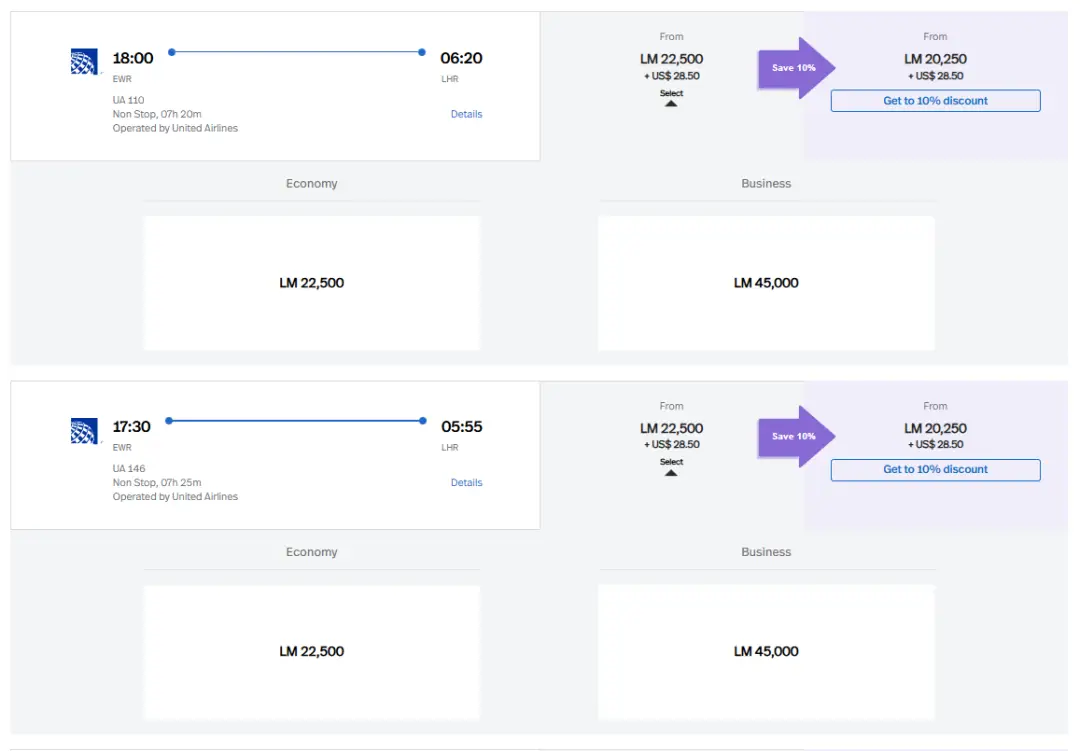1080x751 pixels.
Task: Select the Business heading under flight UA 110
Action: click(x=766, y=184)
